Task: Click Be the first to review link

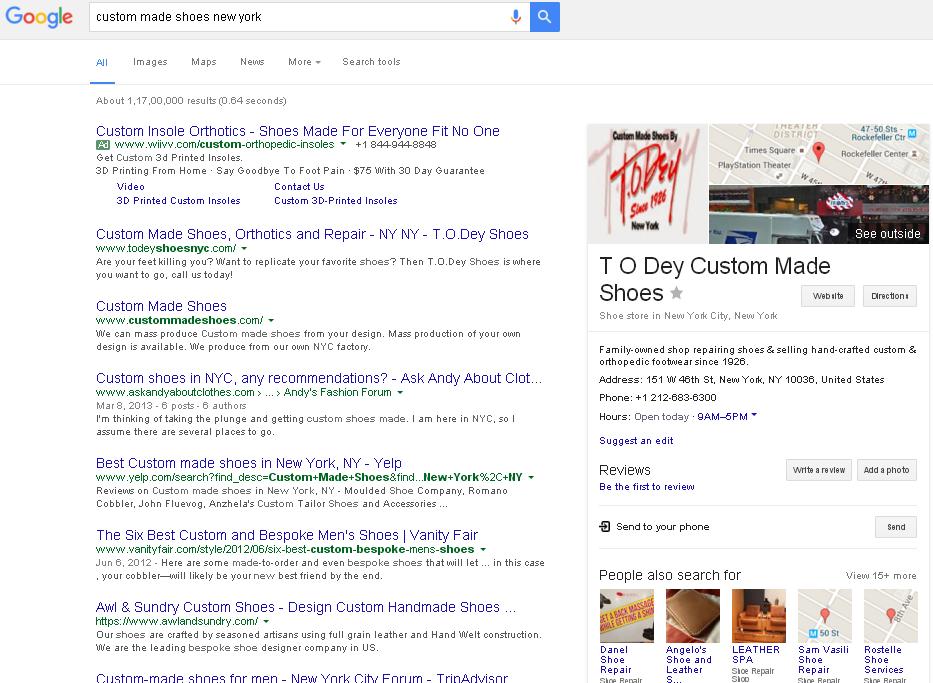Action: point(647,487)
